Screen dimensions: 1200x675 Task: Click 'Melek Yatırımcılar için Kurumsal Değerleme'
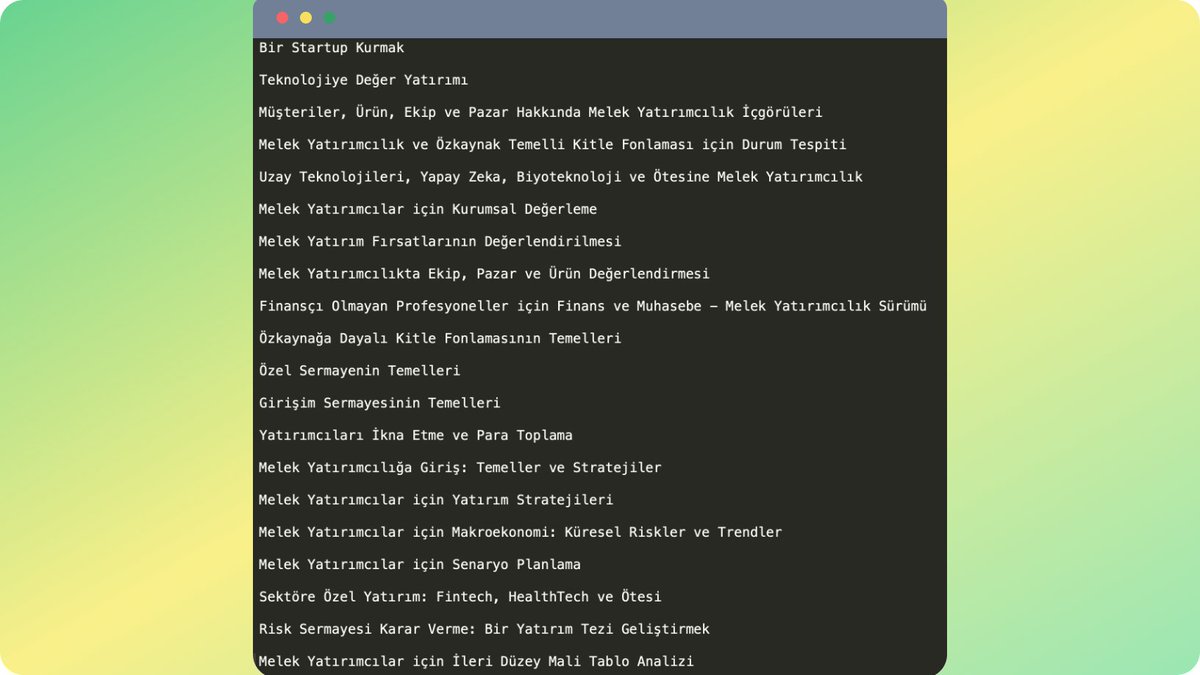428,209
